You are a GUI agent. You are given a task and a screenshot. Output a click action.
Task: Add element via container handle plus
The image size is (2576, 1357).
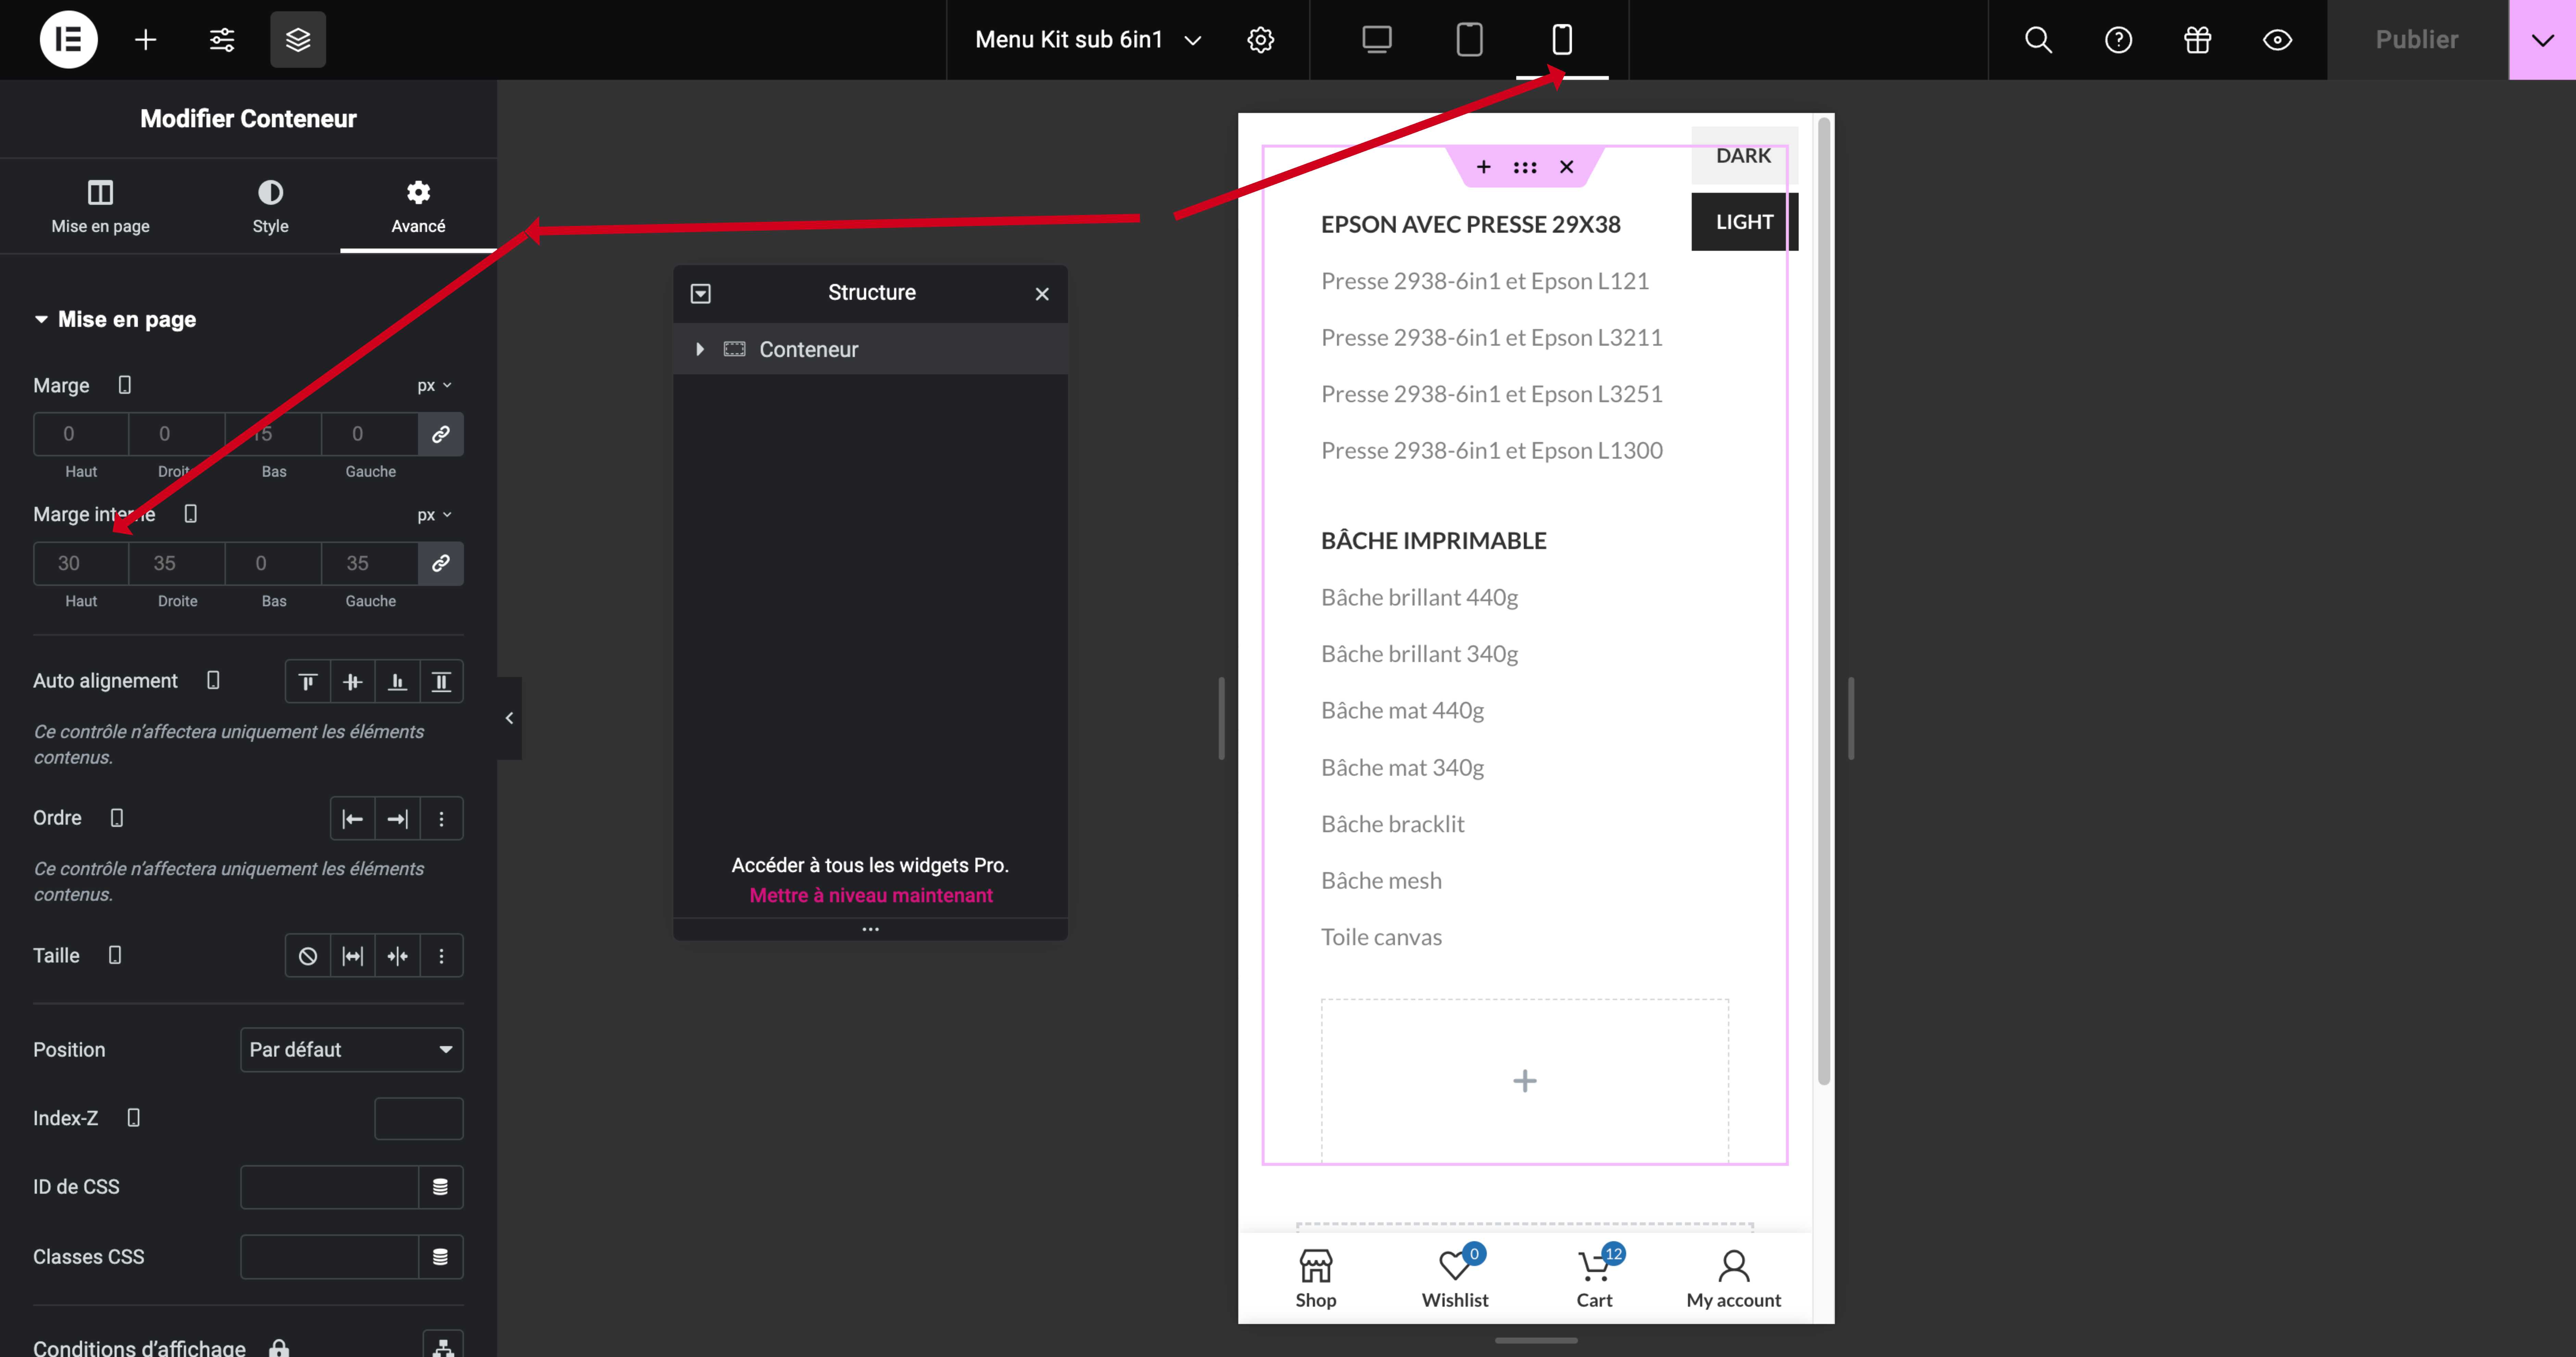click(x=1484, y=167)
